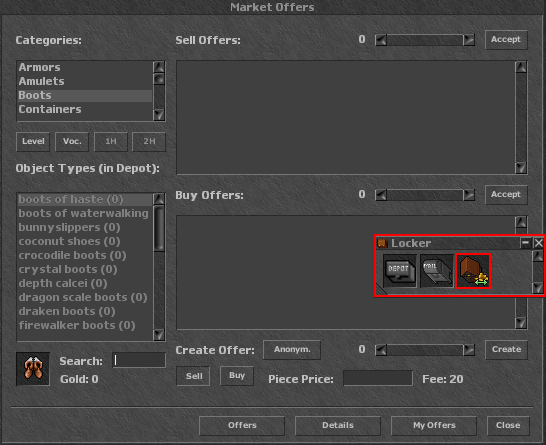Click the Create Offer amount slider track
The image size is (546, 445).
point(425,350)
